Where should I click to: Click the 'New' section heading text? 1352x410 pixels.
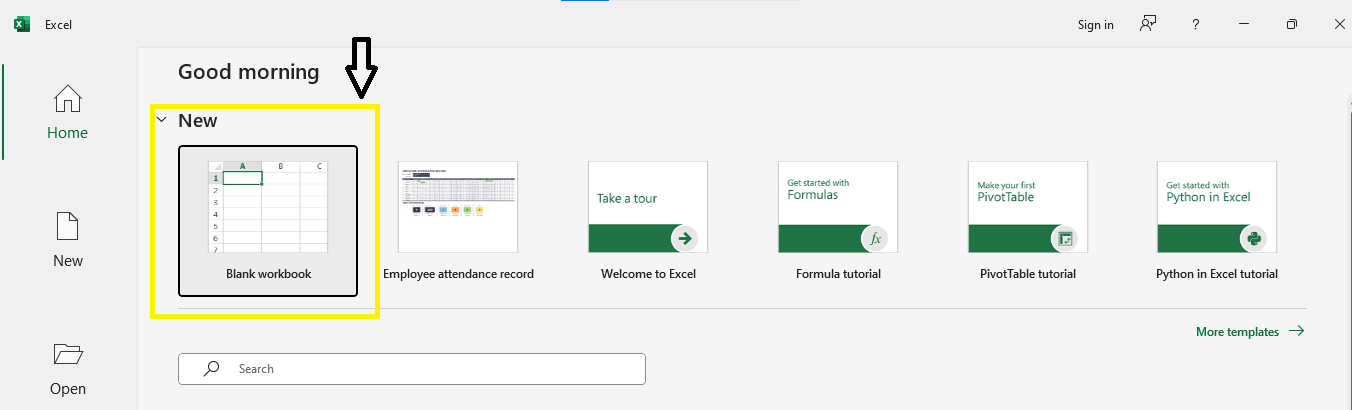[x=197, y=120]
